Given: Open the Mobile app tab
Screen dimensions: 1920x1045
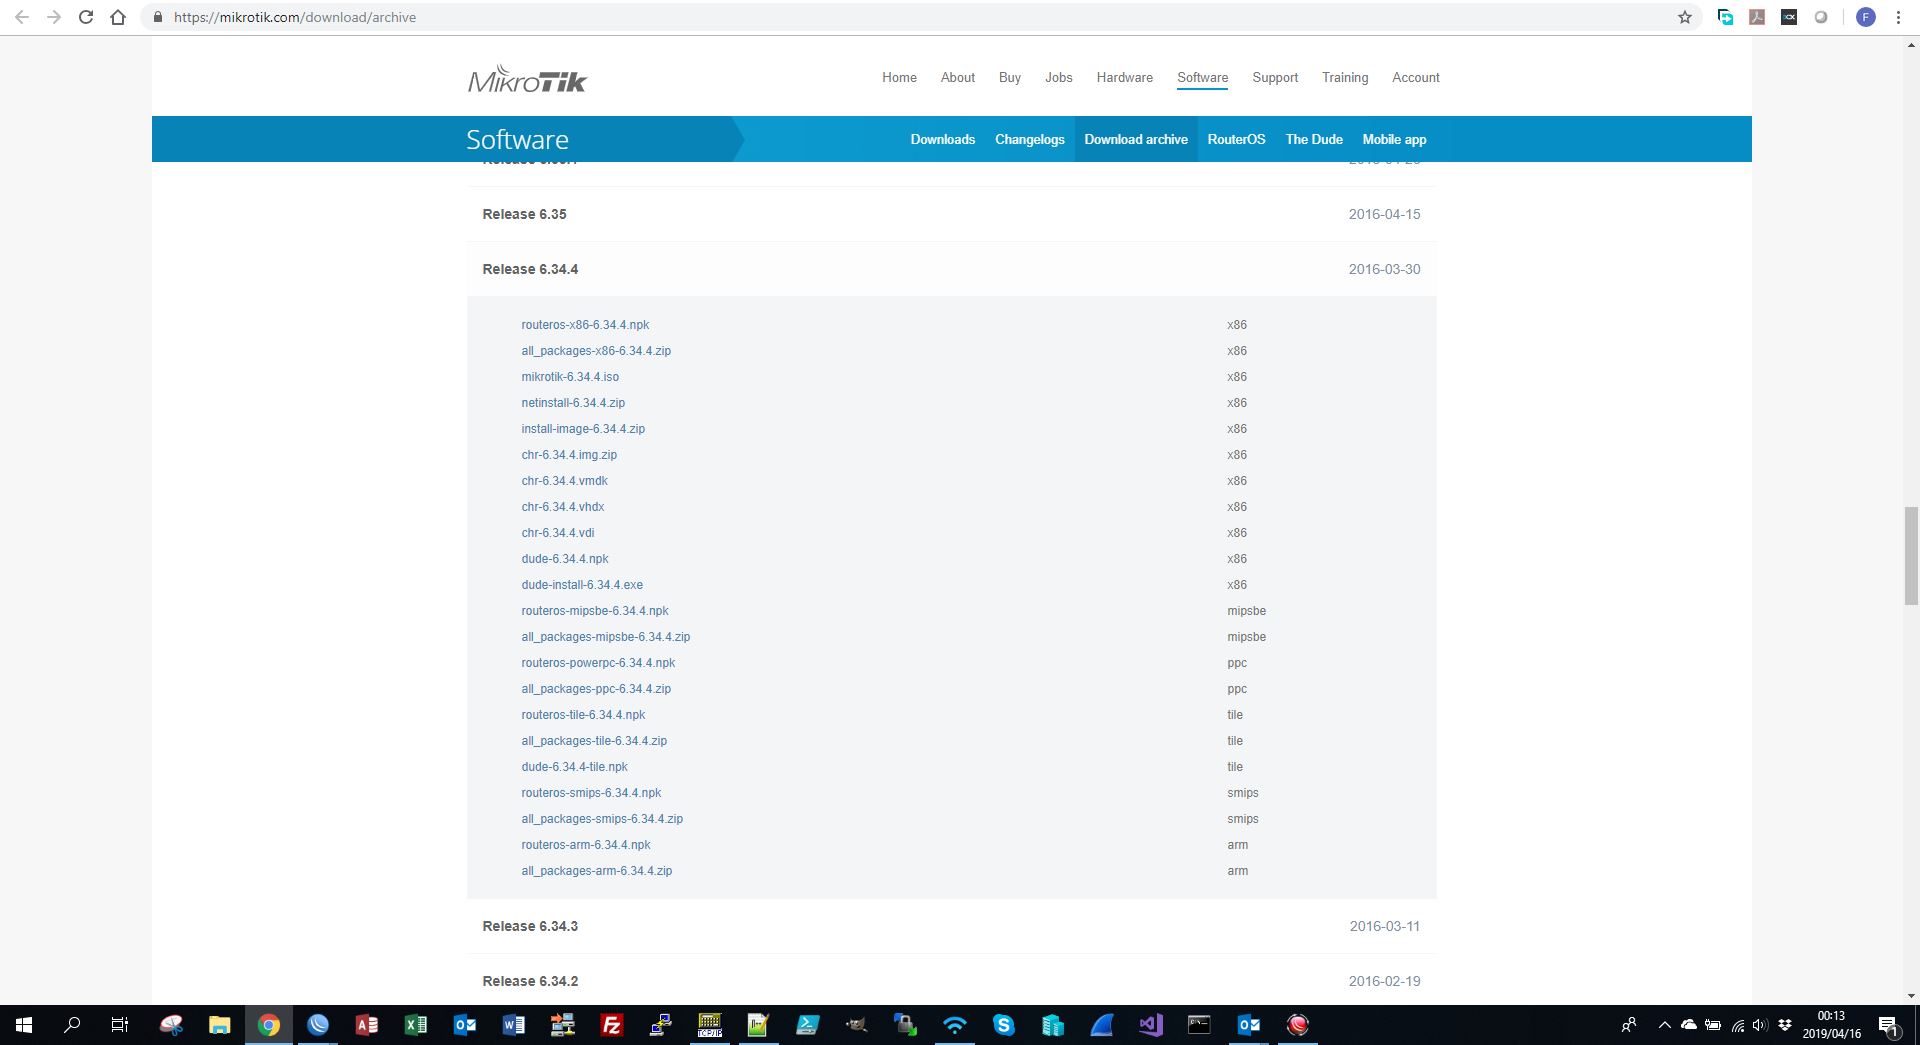Looking at the screenshot, I should pos(1394,139).
